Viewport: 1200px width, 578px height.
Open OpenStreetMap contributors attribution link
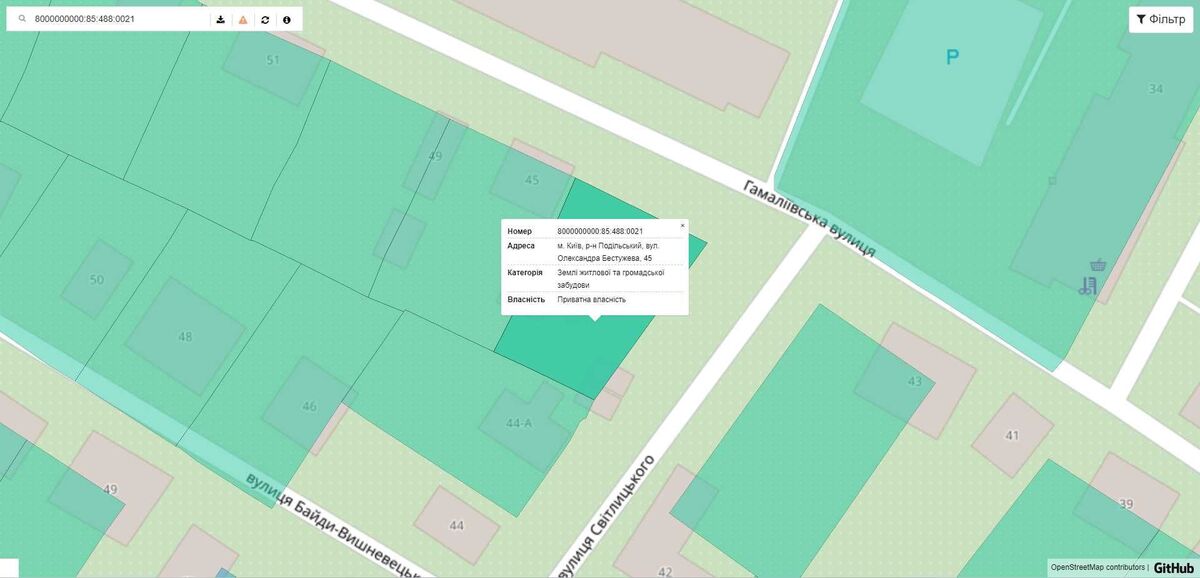(1097, 567)
